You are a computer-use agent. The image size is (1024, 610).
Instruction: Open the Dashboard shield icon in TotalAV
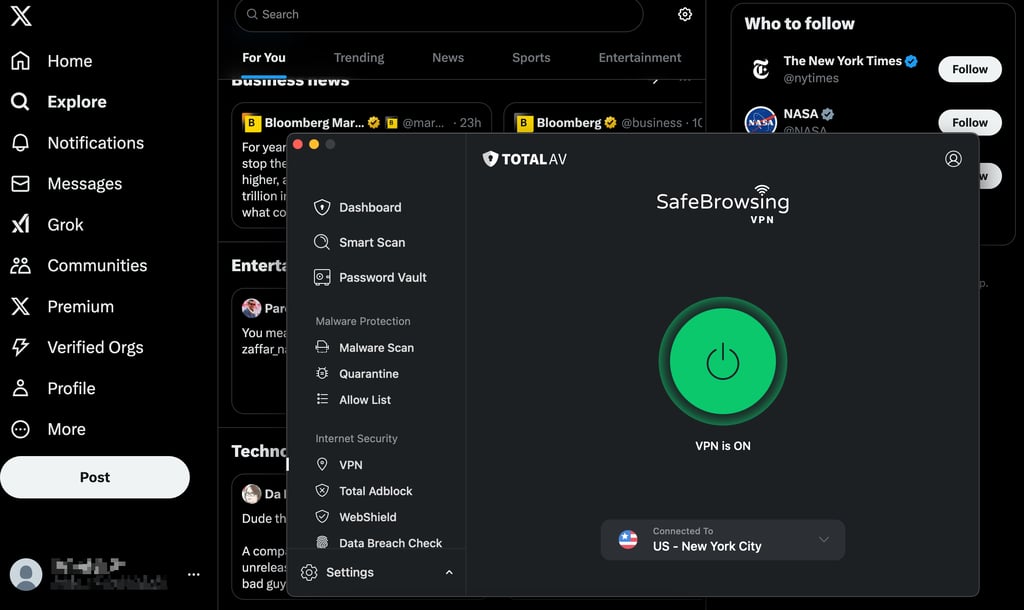click(x=322, y=207)
